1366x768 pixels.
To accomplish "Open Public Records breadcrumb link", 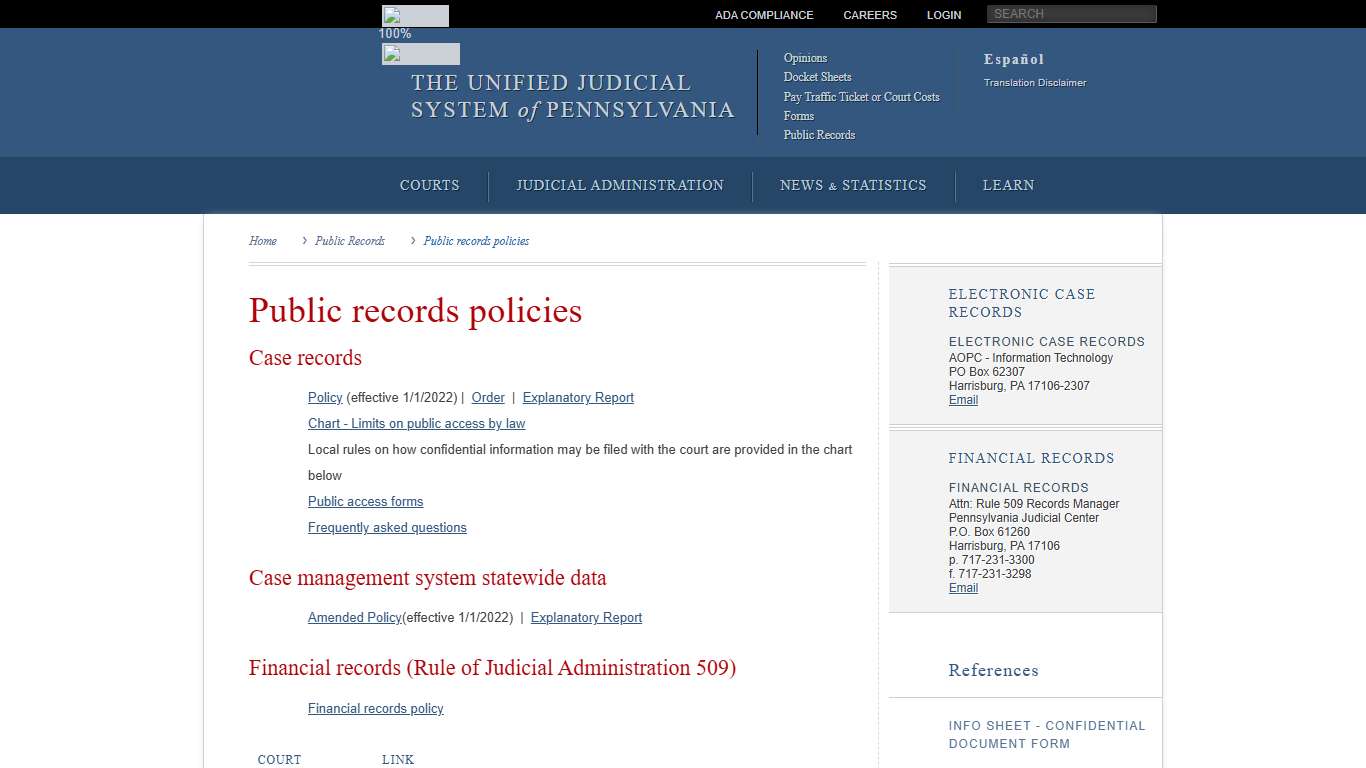I will click(x=350, y=241).
